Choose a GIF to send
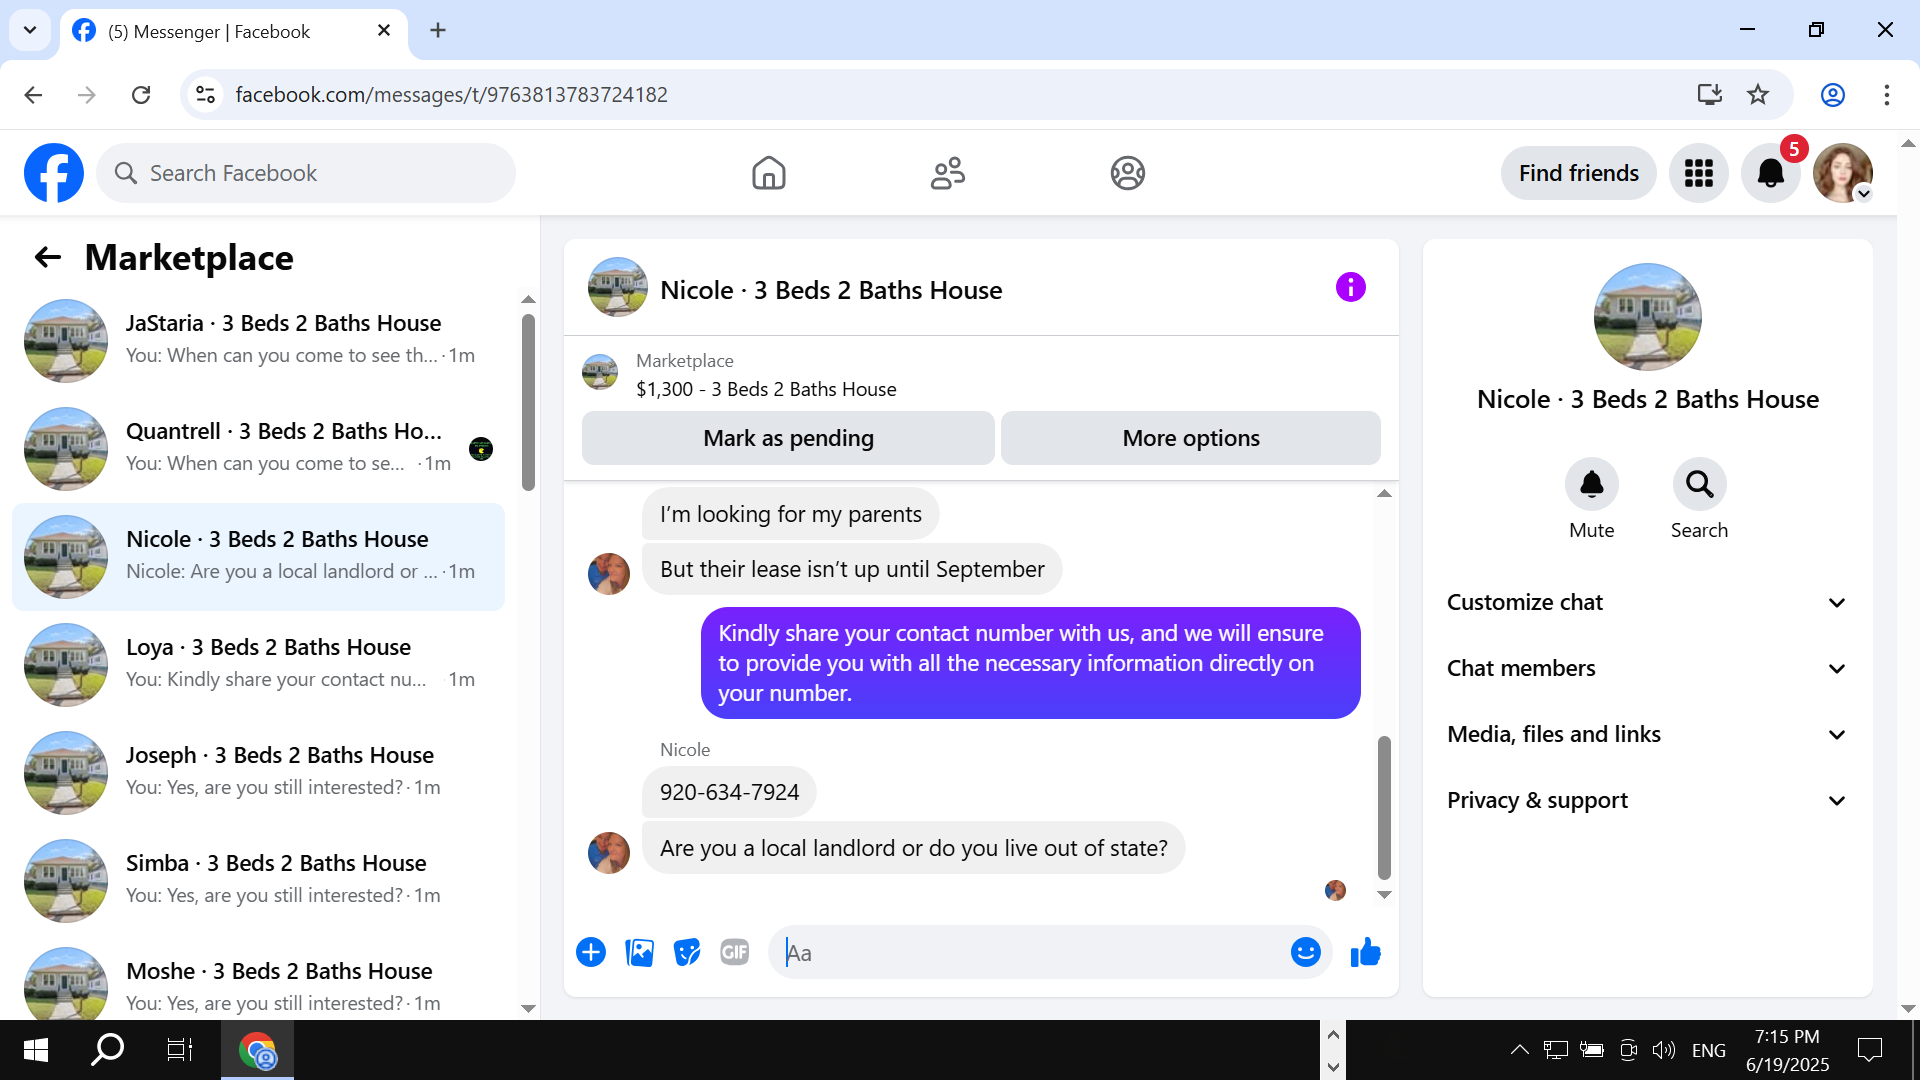This screenshot has height=1080, width=1920. (x=735, y=952)
